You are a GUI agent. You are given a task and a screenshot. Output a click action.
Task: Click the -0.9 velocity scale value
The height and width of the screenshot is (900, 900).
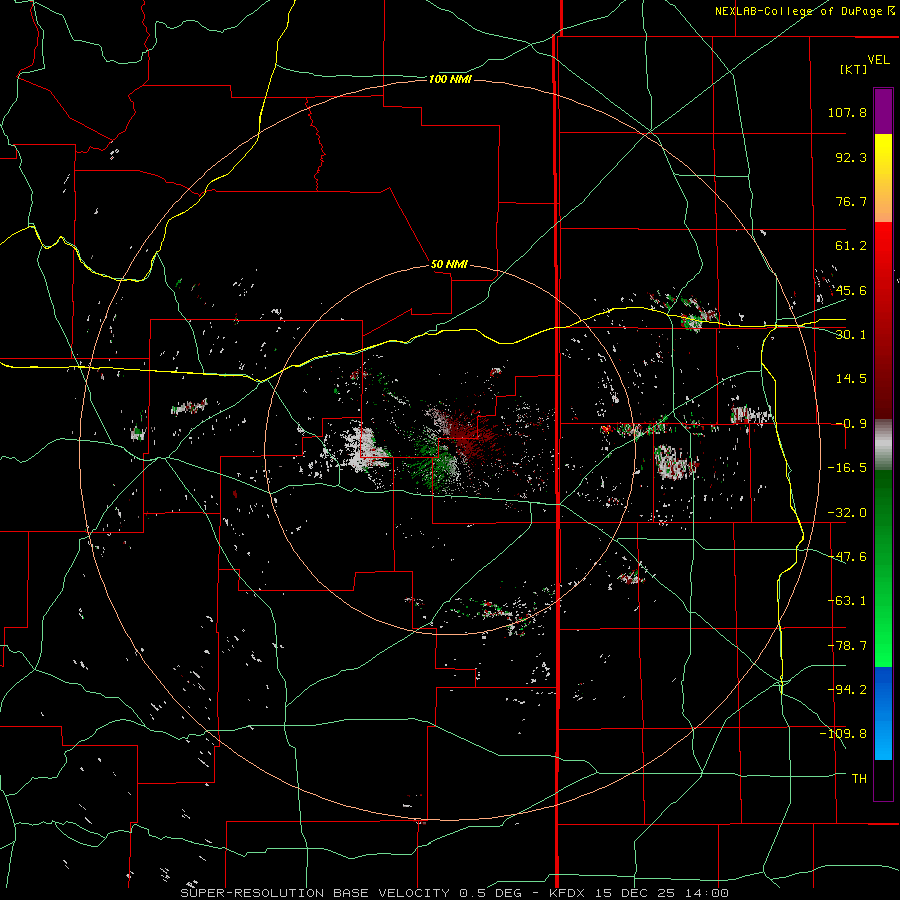coord(851,424)
